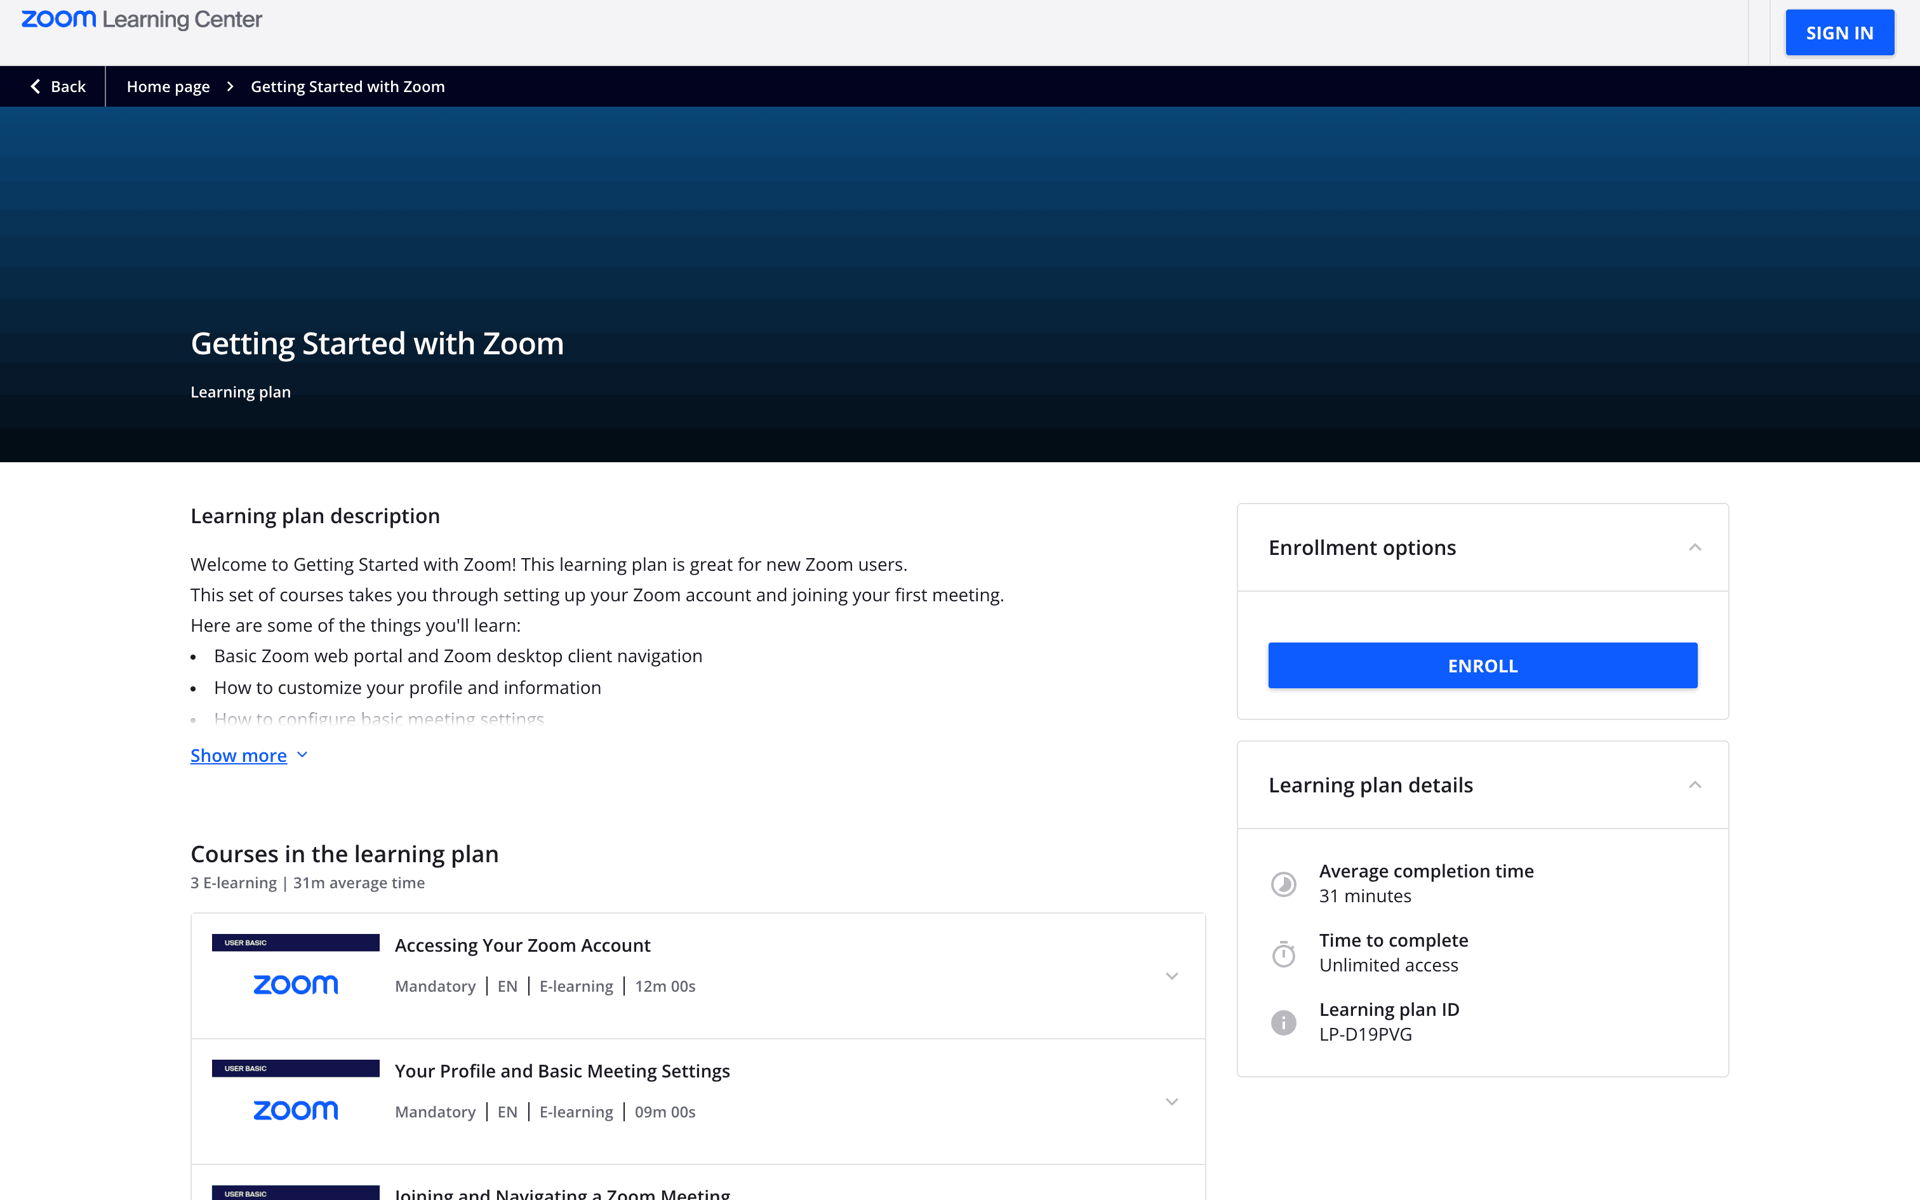1920x1200 pixels.
Task: Click the Show more chevron icon
Action: (302, 756)
